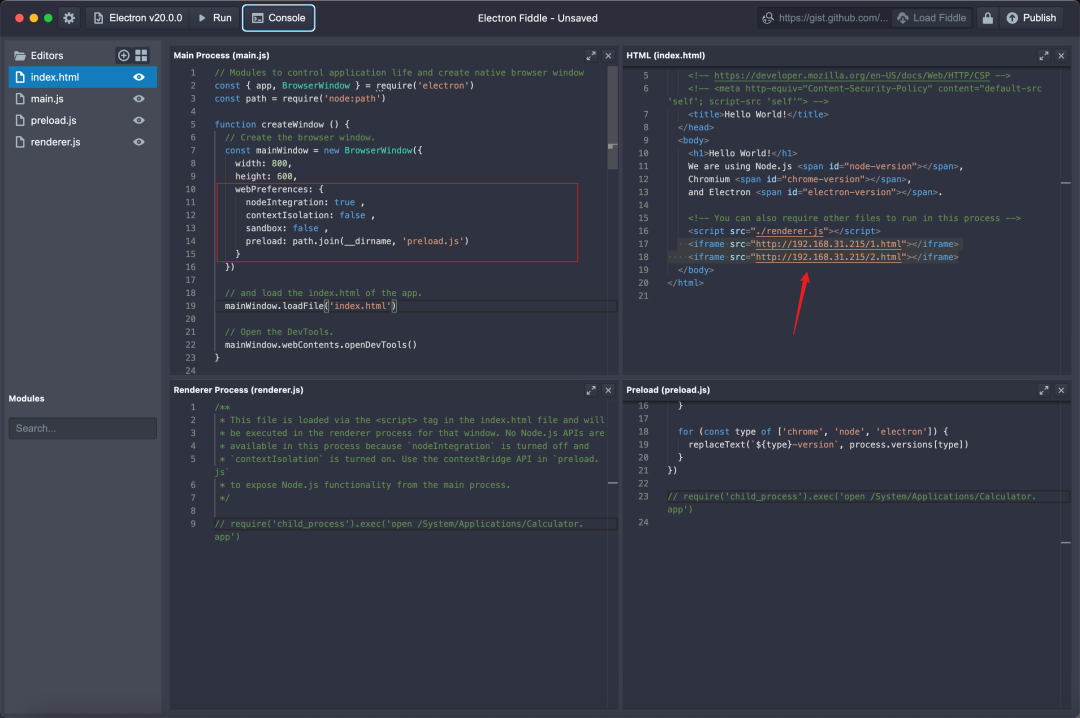Maximize the HTML (index.html) panel
This screenshot has width=1080, height=718.
(1043, 56)
